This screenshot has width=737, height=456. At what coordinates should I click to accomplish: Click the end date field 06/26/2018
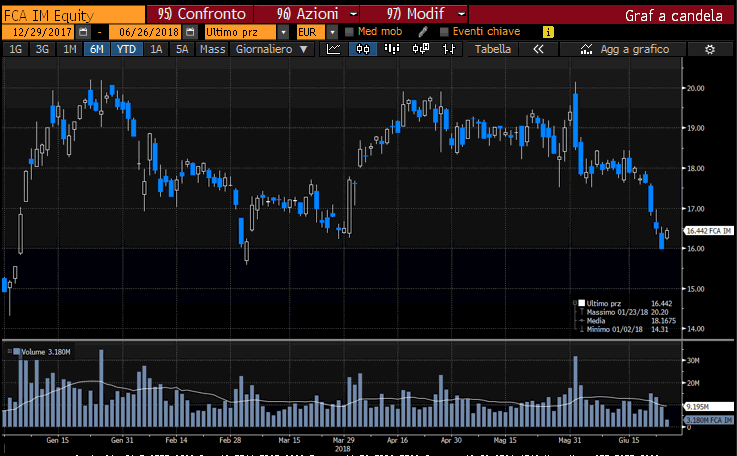pos(145,32)
